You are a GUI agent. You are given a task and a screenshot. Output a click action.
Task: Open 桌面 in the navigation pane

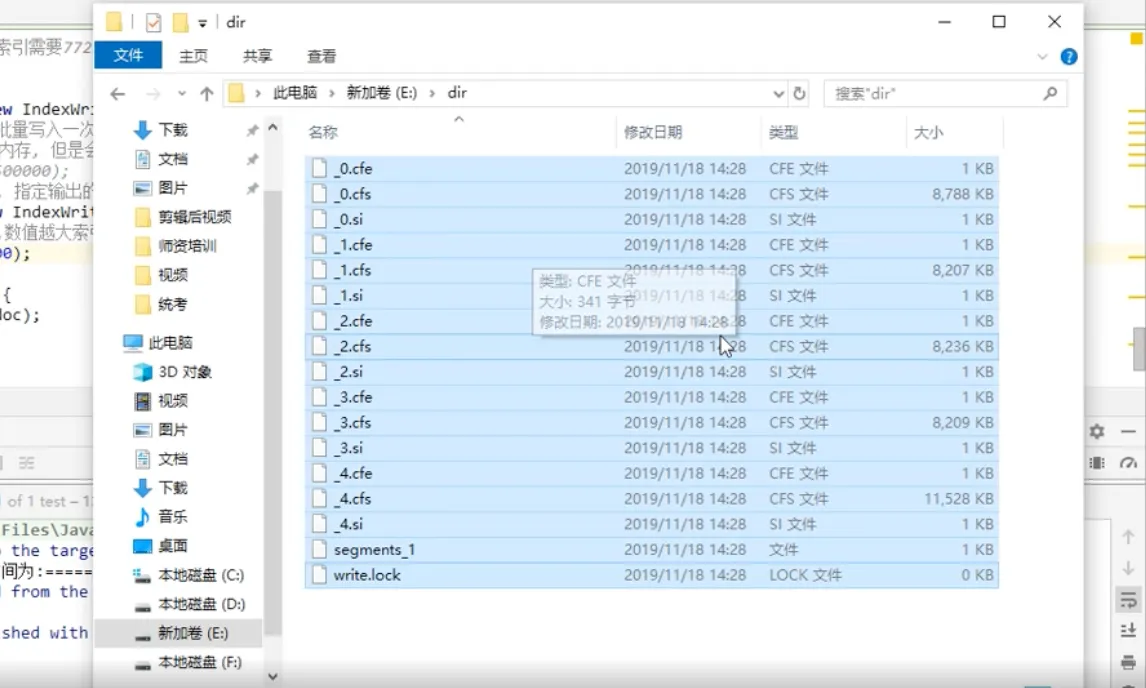coord(173,546)
